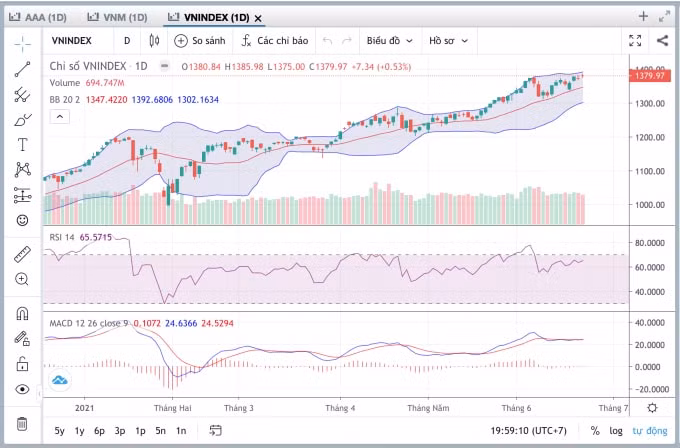The width and height of the screenshot is (680, 448).
Task: Click the 1379.97 price label on axis
Action: 650,76
